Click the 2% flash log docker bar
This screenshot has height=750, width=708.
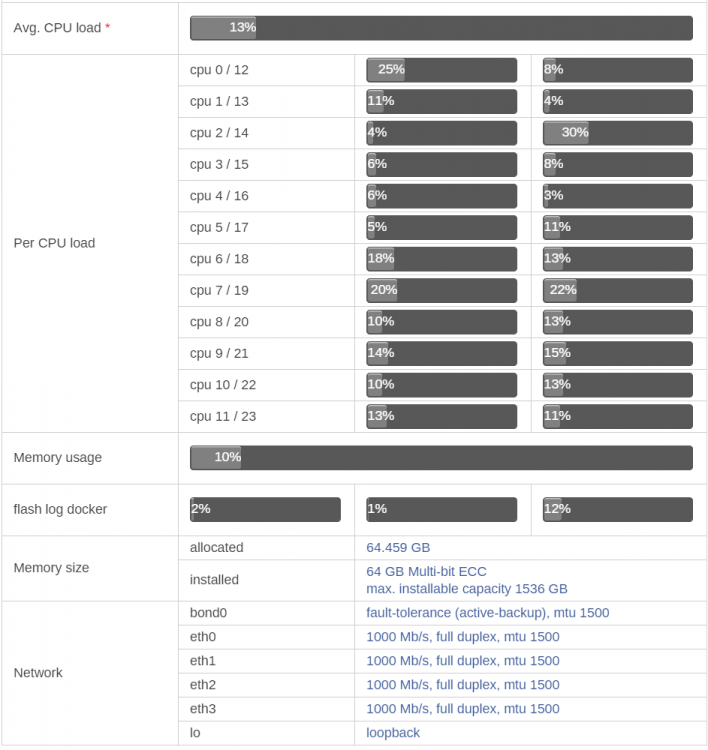pyautogui.click(x=266, y=509)
